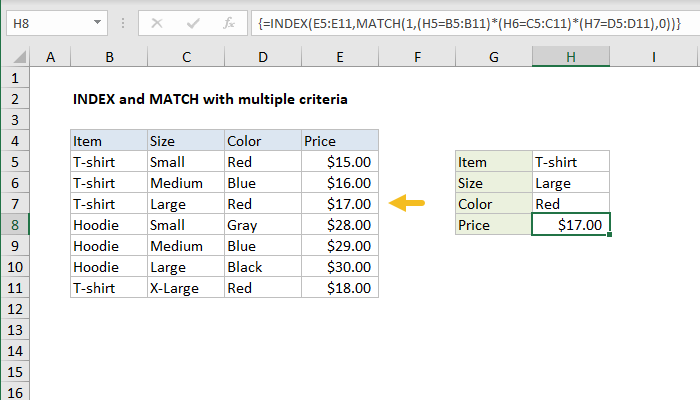The width and height of the screenshot is (700, 400).
Task: Click 'Hoodie' item cell in row 8
Action: tap(109, 225)
